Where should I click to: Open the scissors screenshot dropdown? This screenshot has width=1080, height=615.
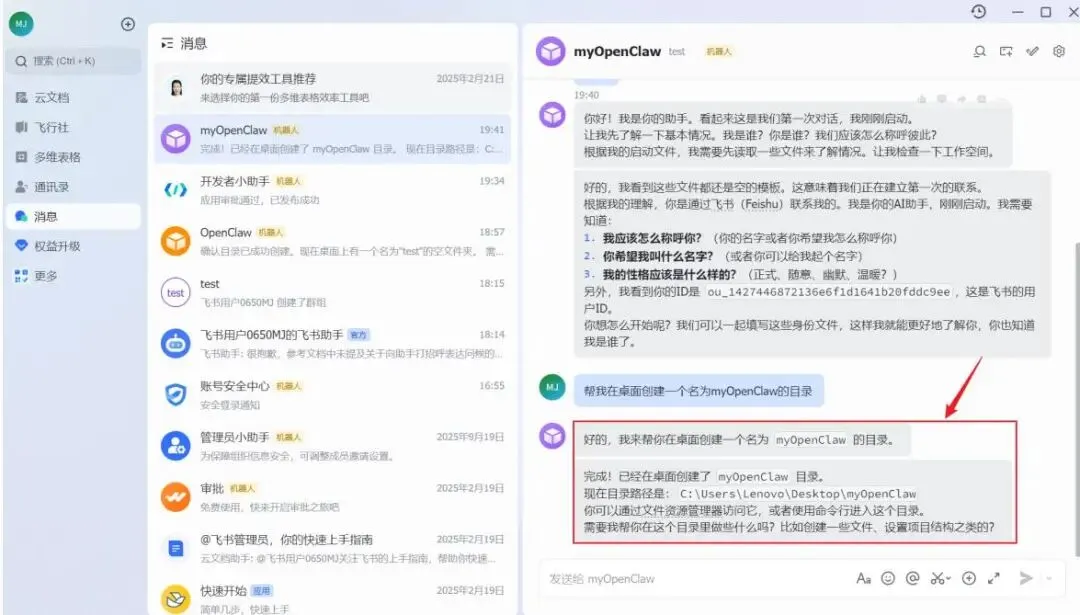(940, 578)
